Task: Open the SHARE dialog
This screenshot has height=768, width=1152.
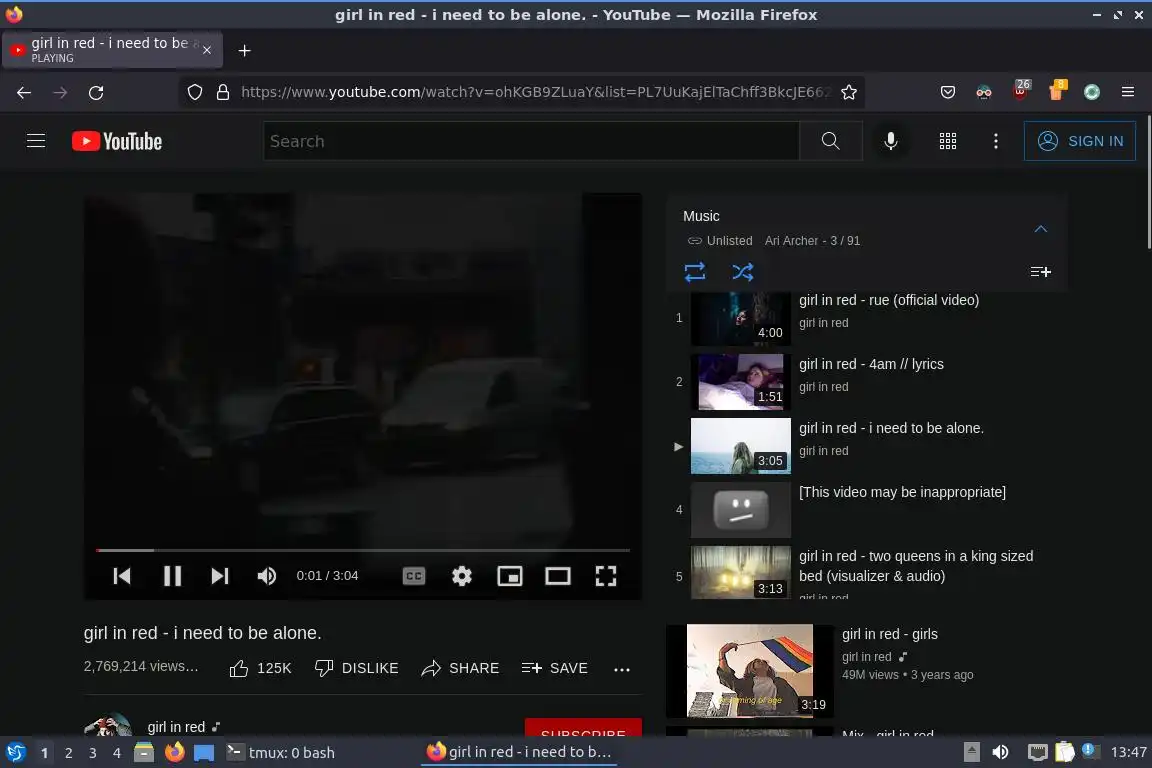Action: [x=461, y=668]
